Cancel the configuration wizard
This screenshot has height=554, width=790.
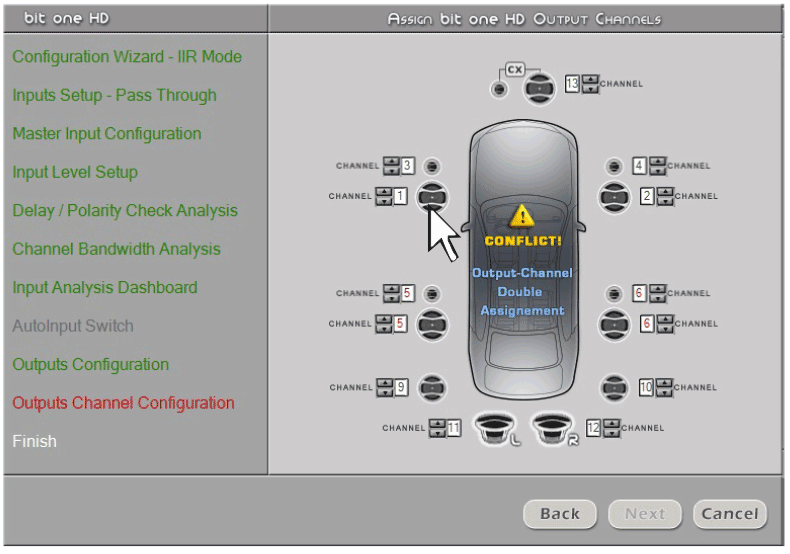click(x=730, y=514)
